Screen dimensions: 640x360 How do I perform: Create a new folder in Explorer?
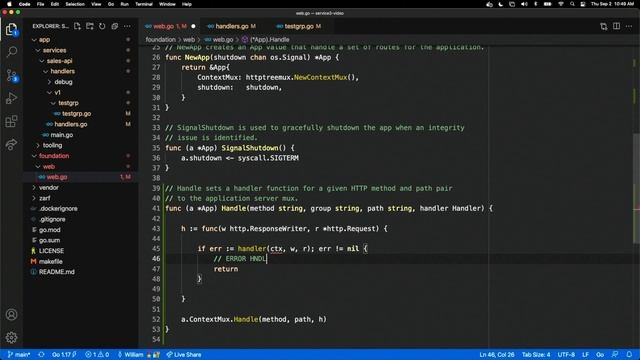[90, 26]
